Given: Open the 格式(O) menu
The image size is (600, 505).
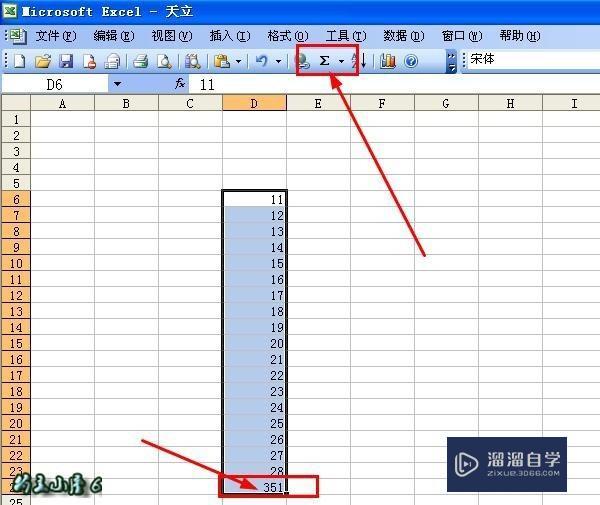Looking at the screenshot, I should (288, 36).
